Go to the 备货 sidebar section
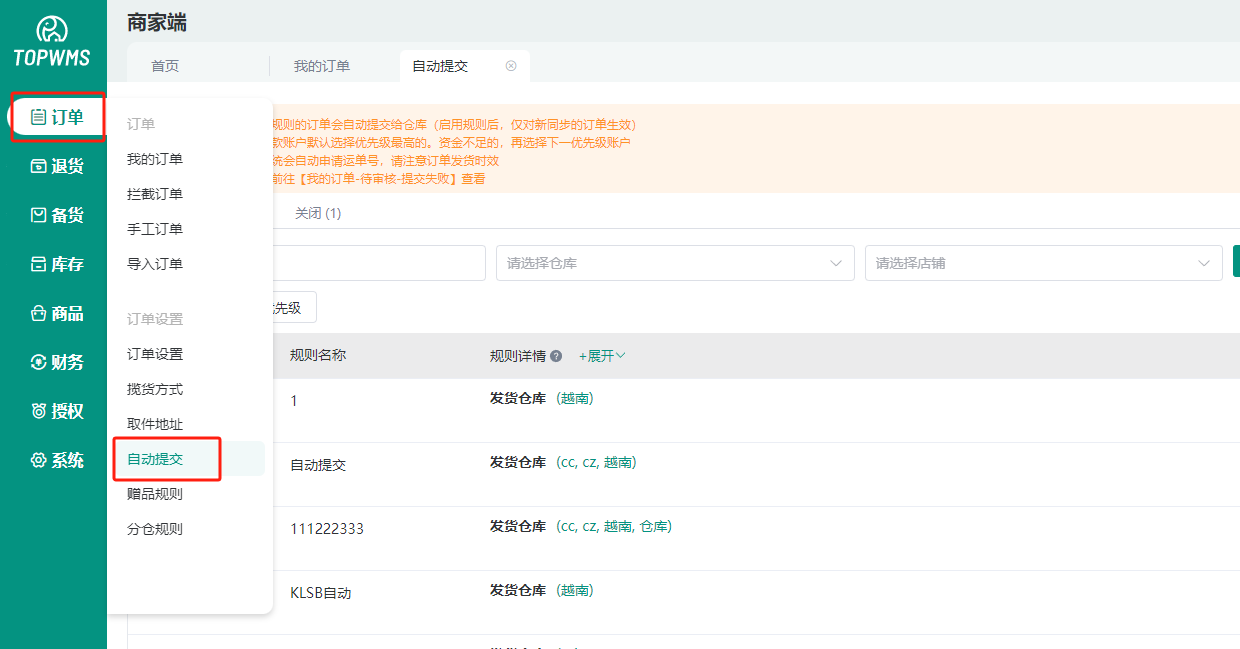This screenshot has width=1240, height=649. tap(57, 215)
